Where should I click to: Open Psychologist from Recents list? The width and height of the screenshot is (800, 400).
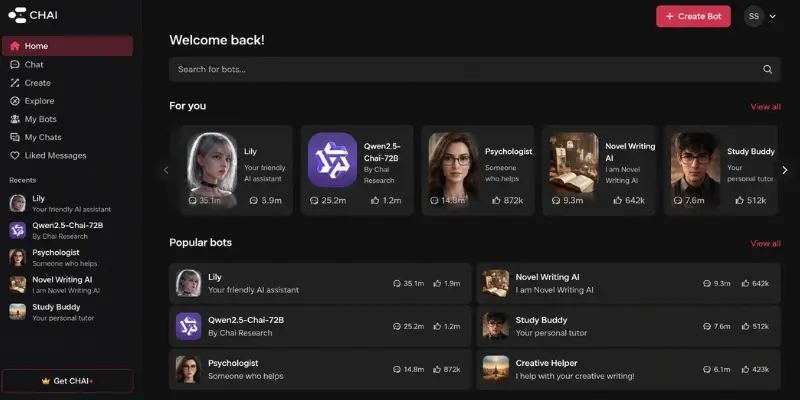tap(67, 258)
